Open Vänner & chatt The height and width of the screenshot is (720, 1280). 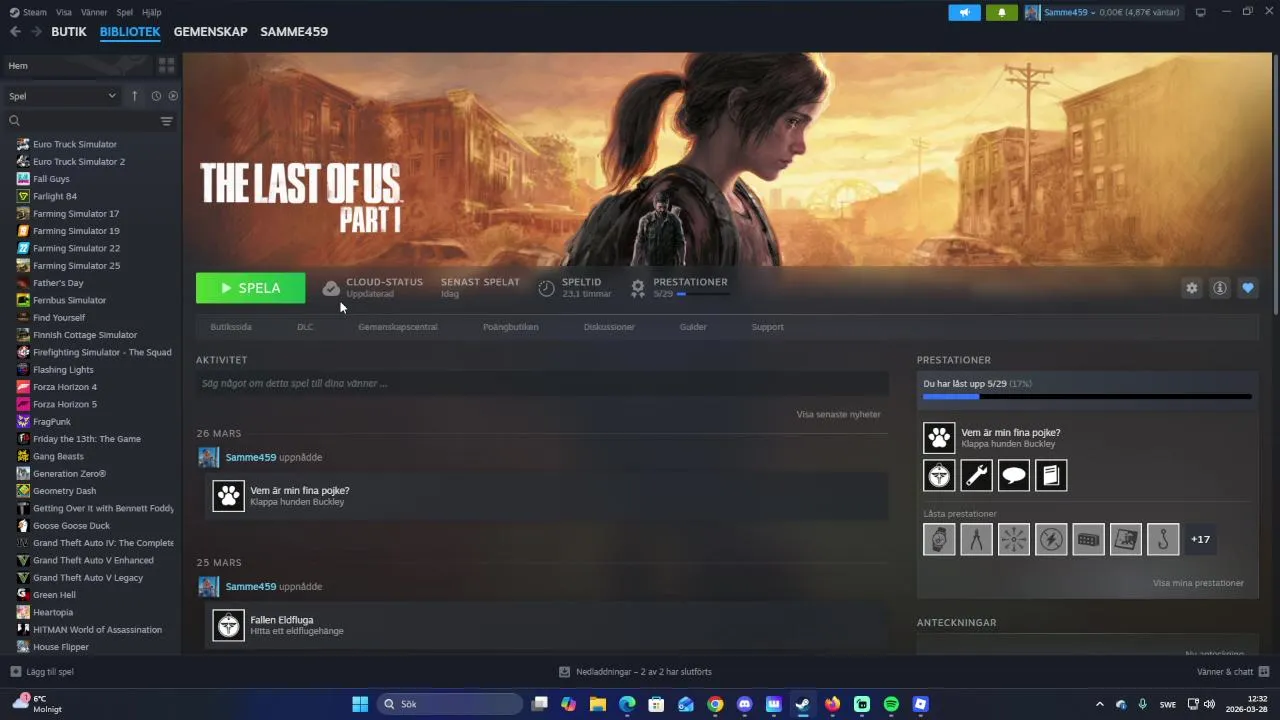click(1233, 672)
